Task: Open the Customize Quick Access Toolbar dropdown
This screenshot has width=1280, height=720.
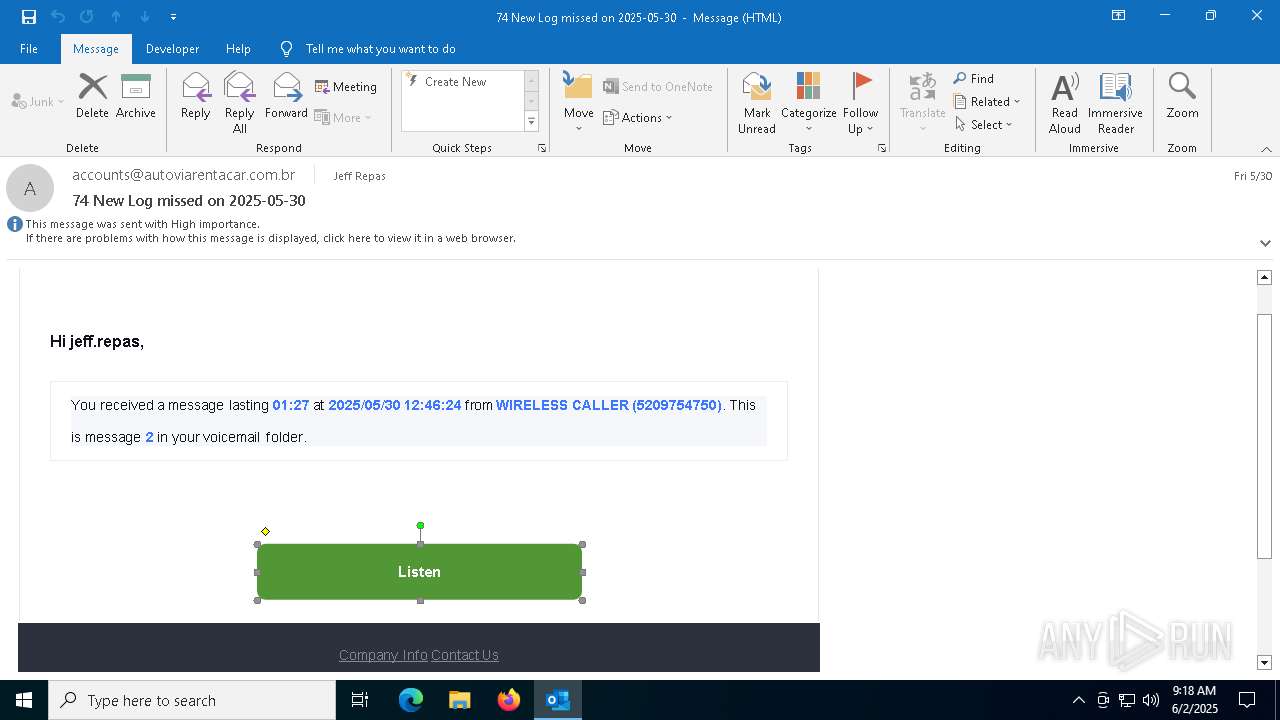Action: 173,17
